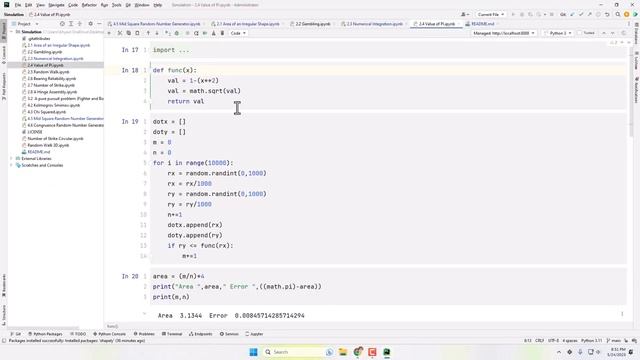640x360 pixels.
Task: Click the taskbar Search box
Action: (x=293, y=352)
